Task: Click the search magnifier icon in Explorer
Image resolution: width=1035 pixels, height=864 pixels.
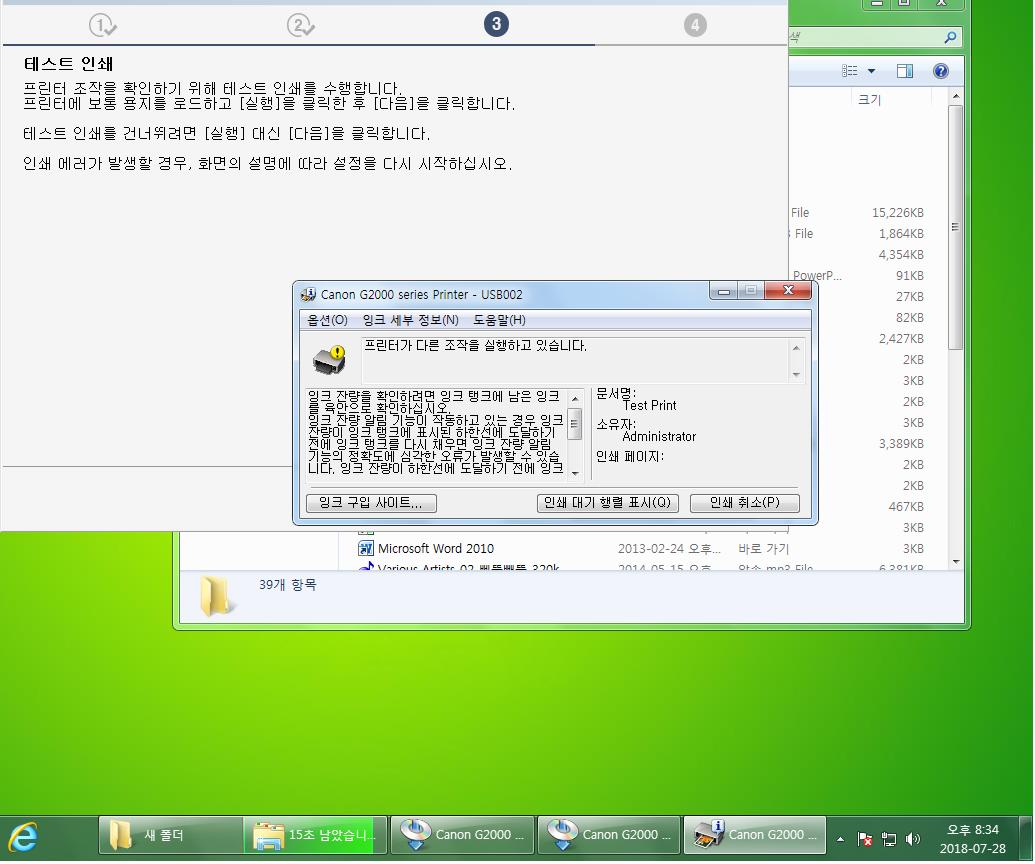Action: click(x=950, y=38)
